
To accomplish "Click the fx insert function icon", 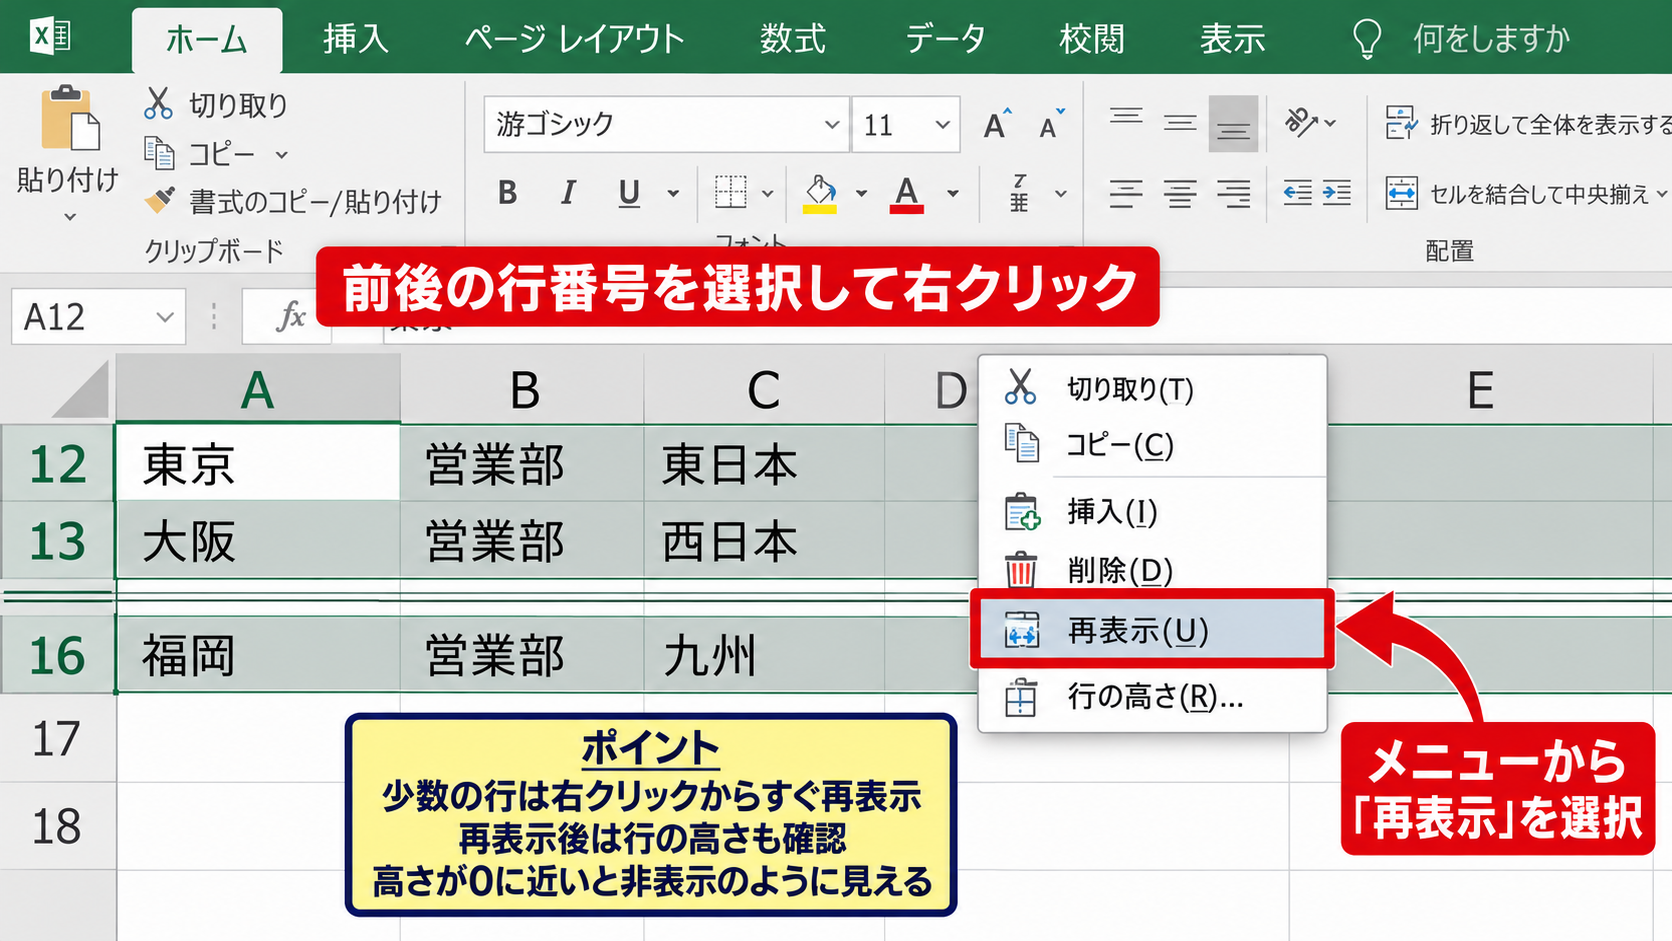I will point(290,317).
